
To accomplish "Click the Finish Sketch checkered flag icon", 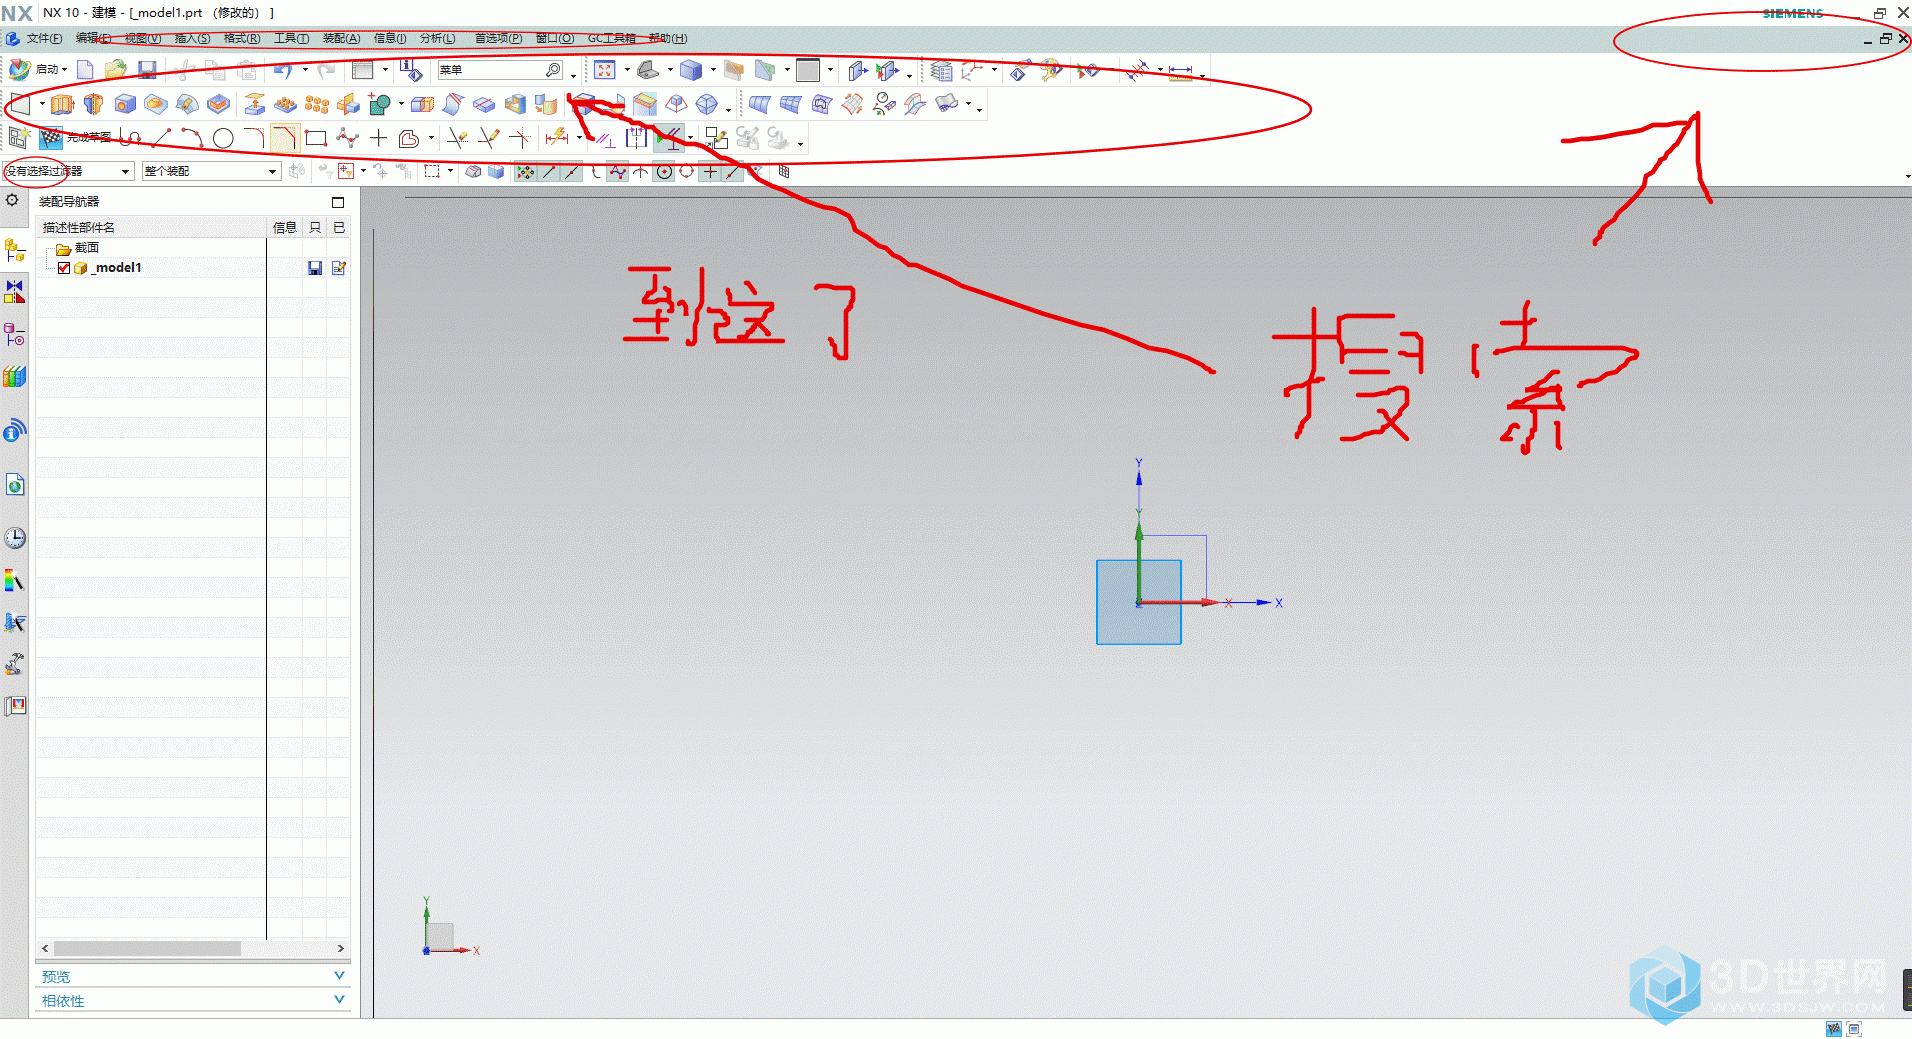I will (x=51, y=138).
